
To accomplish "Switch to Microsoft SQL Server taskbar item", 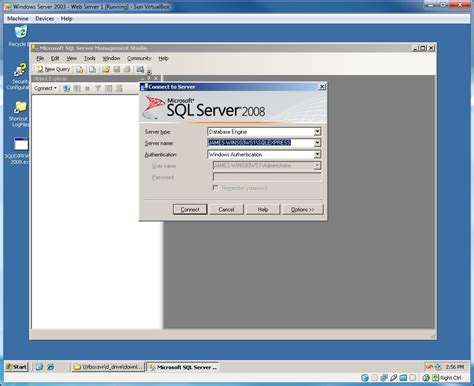I will [x=183, y=367].
